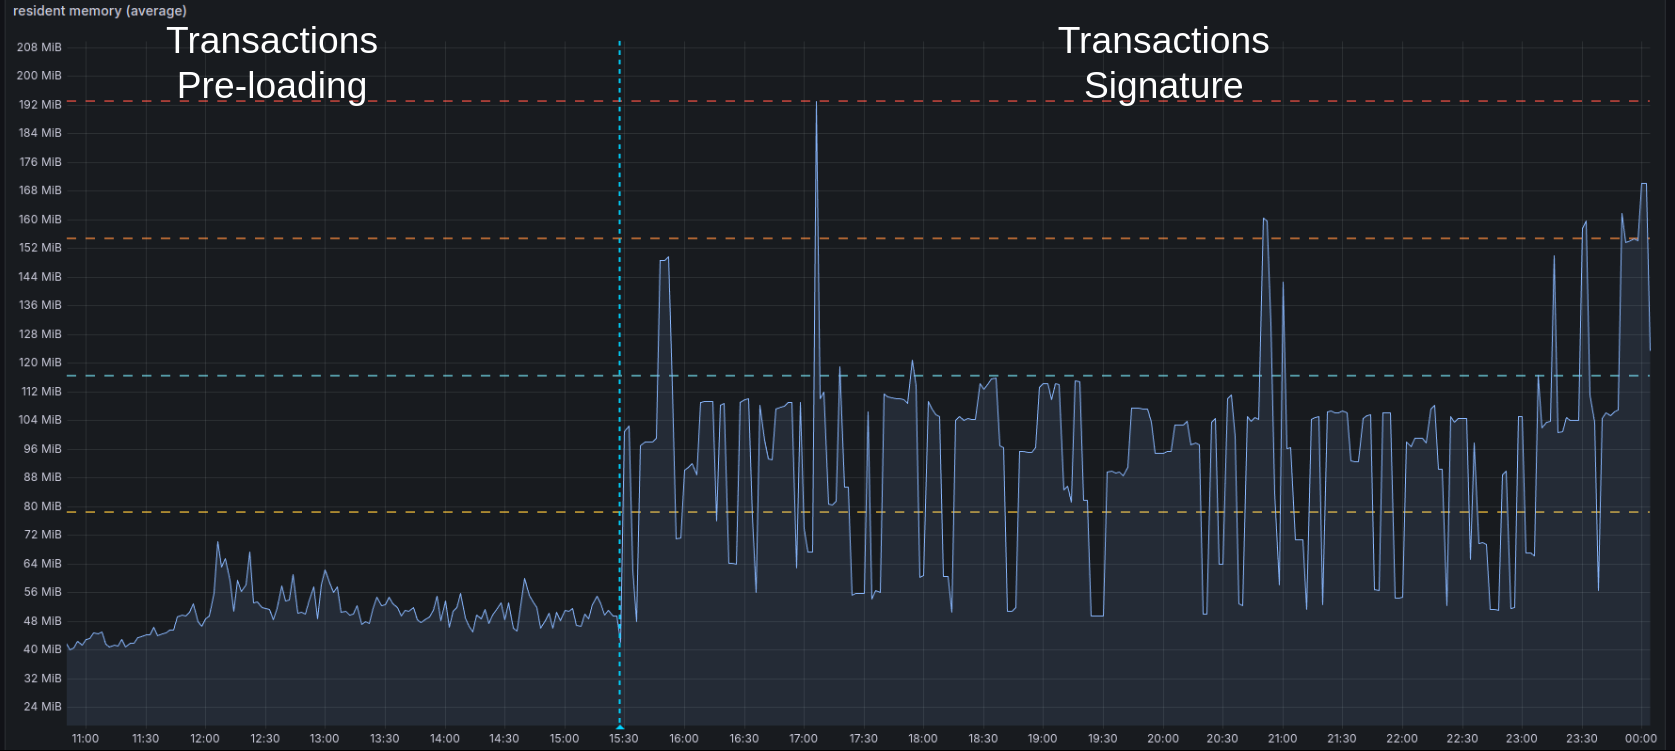Click the '11:00' time axis label

(86, 739)
